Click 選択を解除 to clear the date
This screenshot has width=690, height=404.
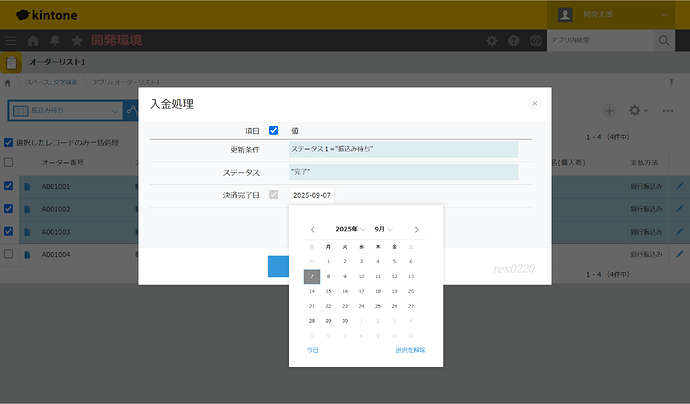pyautogui.click(x=410, y=350)
